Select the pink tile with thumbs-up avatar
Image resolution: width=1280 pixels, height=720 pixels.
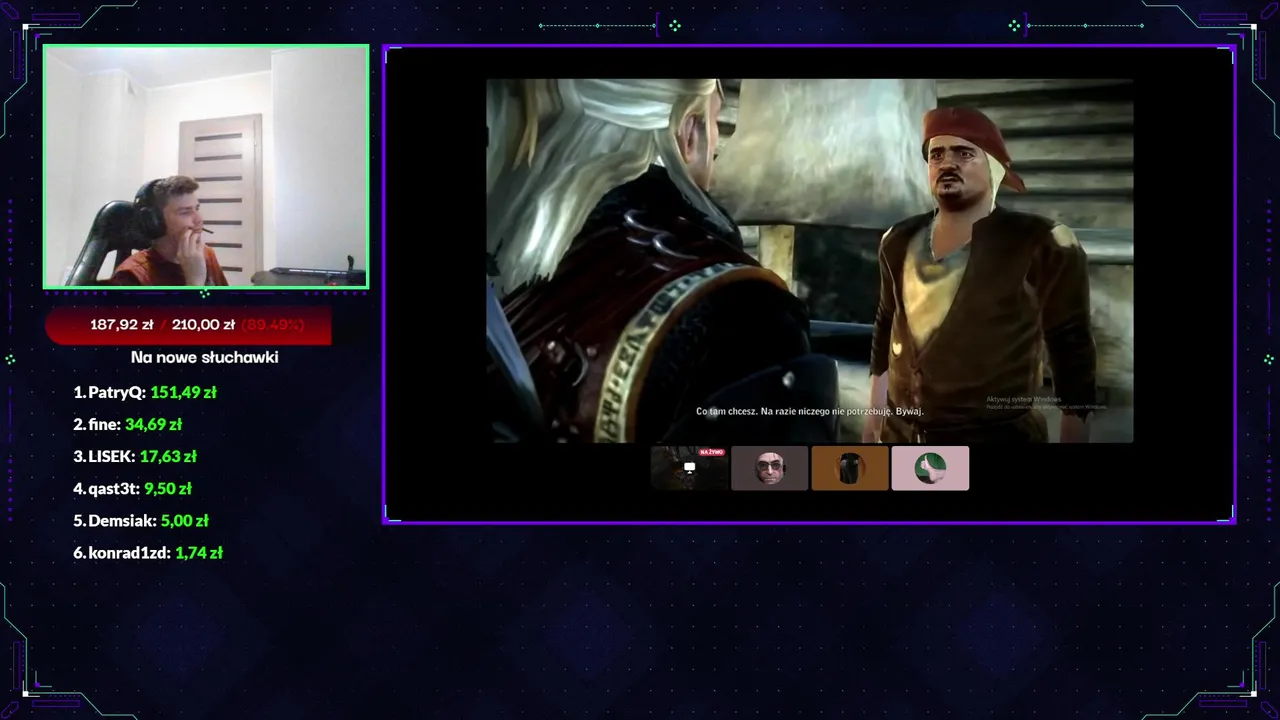930,468
